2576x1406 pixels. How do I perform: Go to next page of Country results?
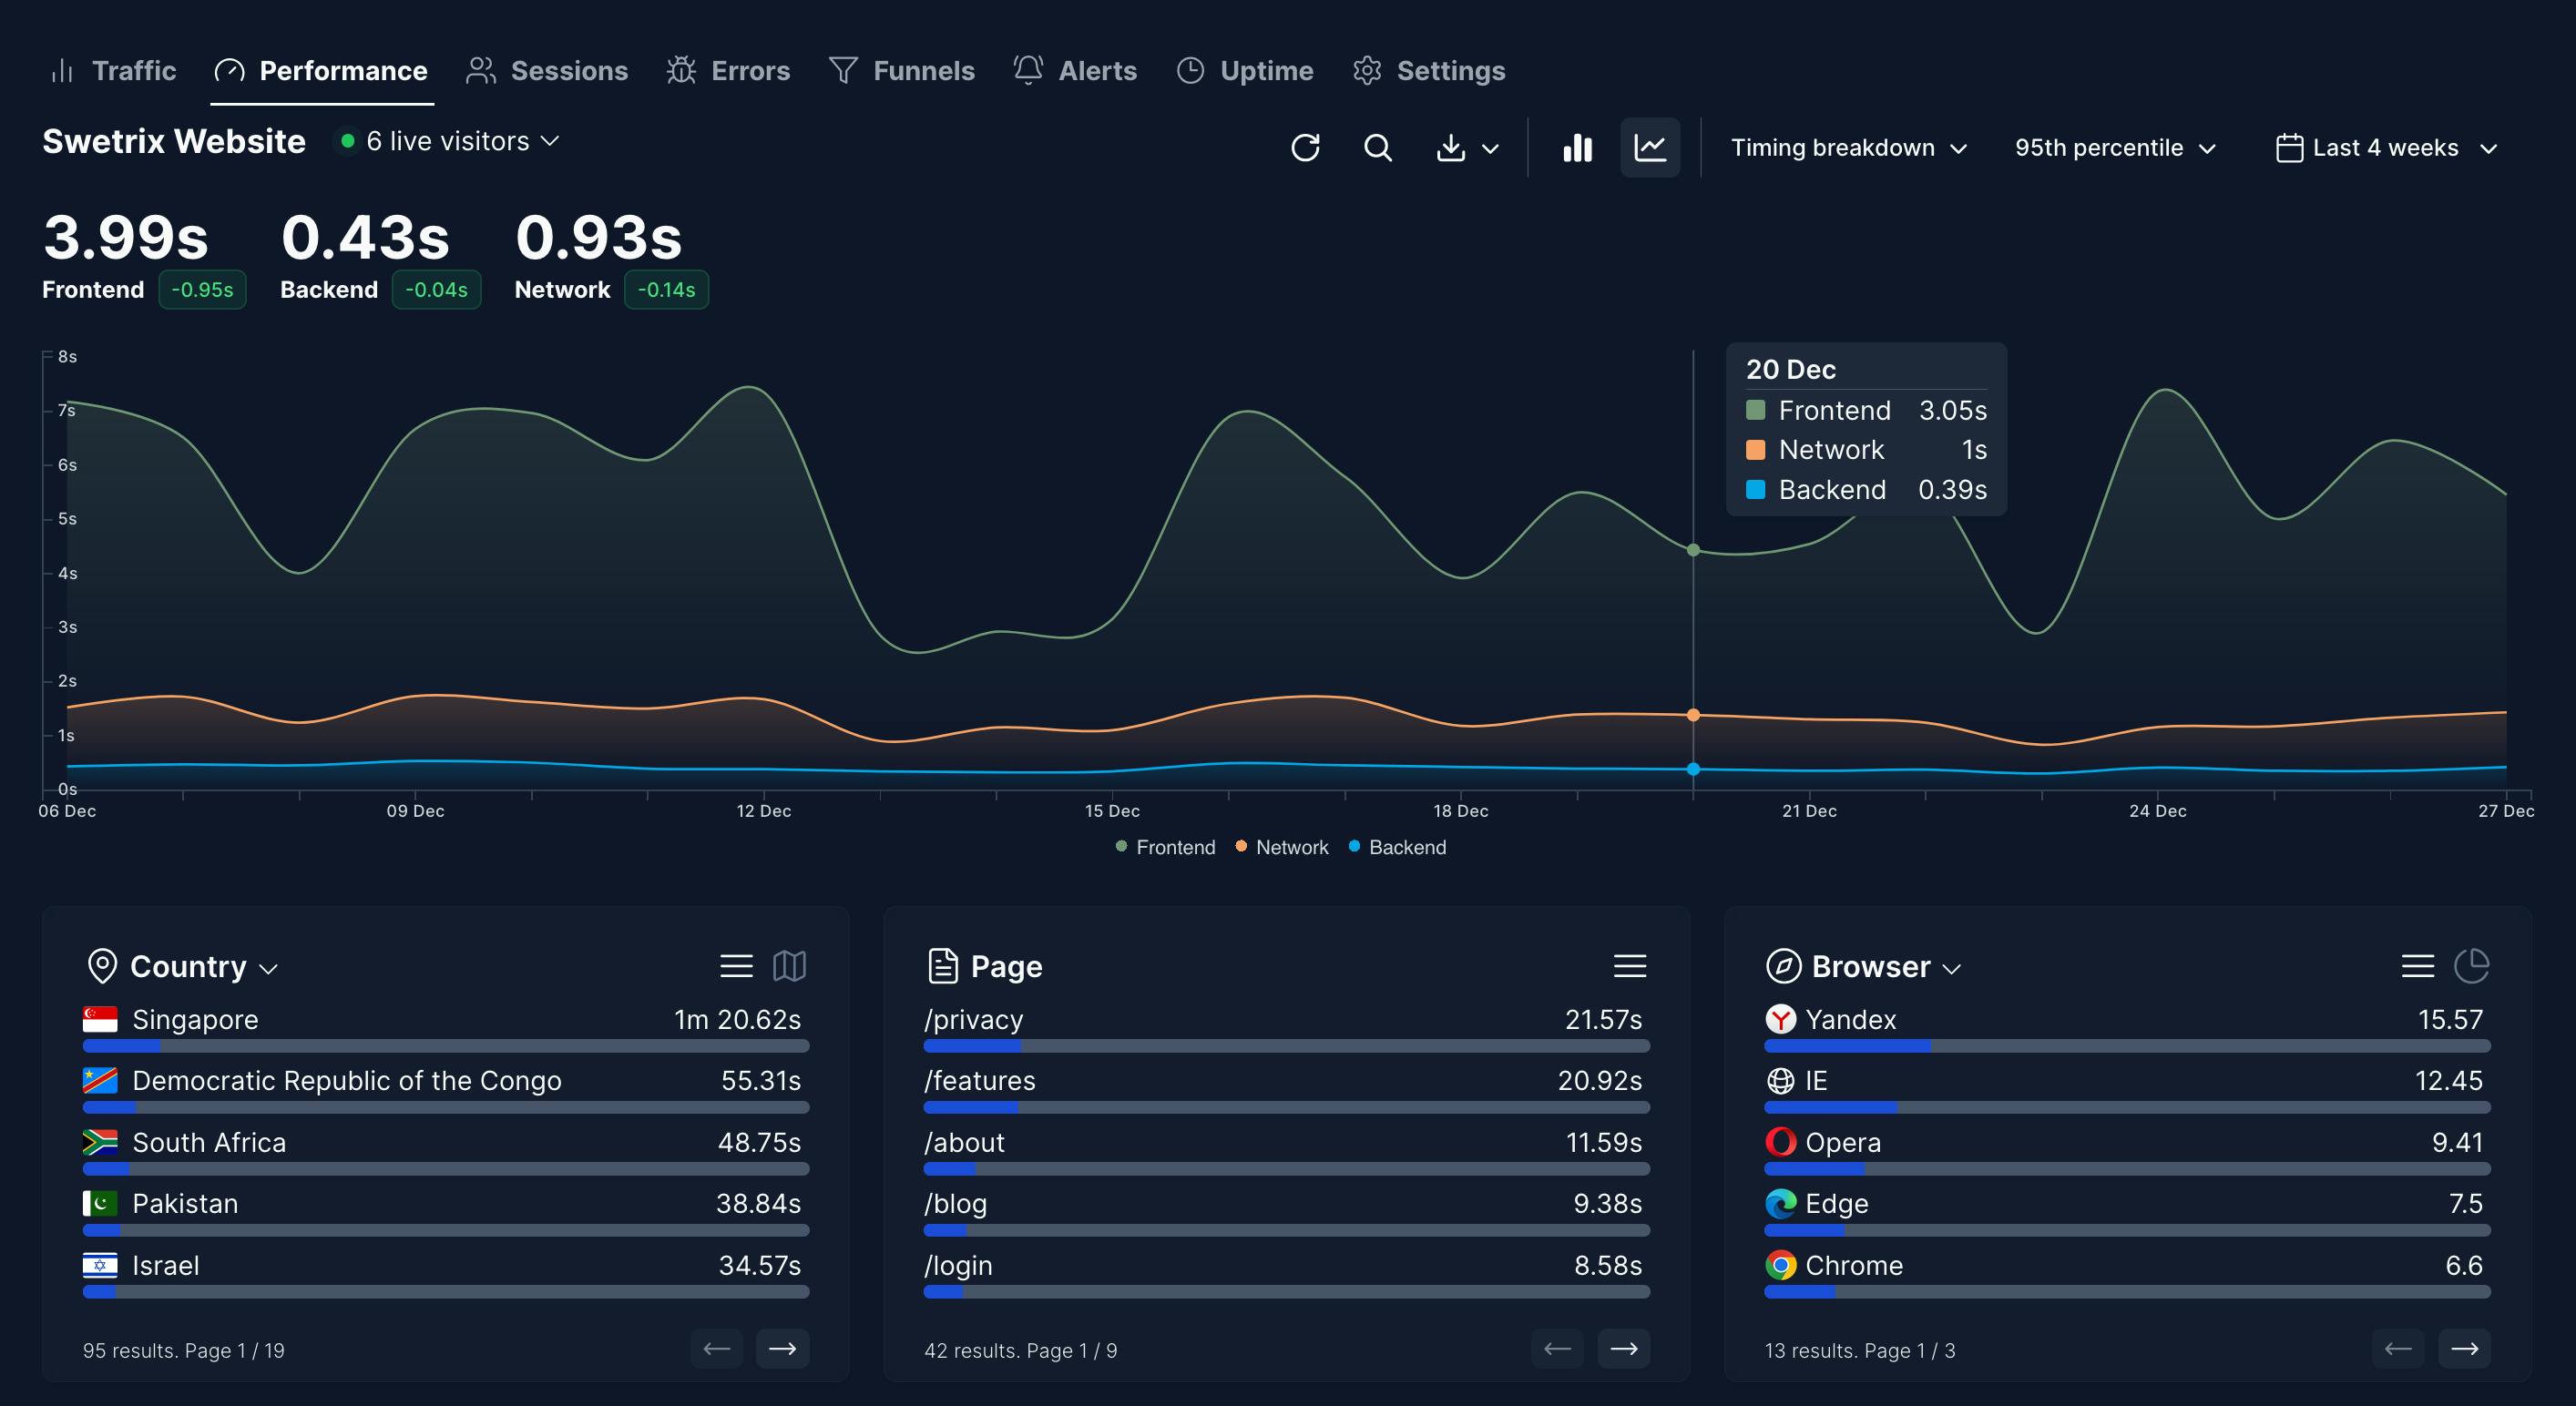pos(782,1349)
